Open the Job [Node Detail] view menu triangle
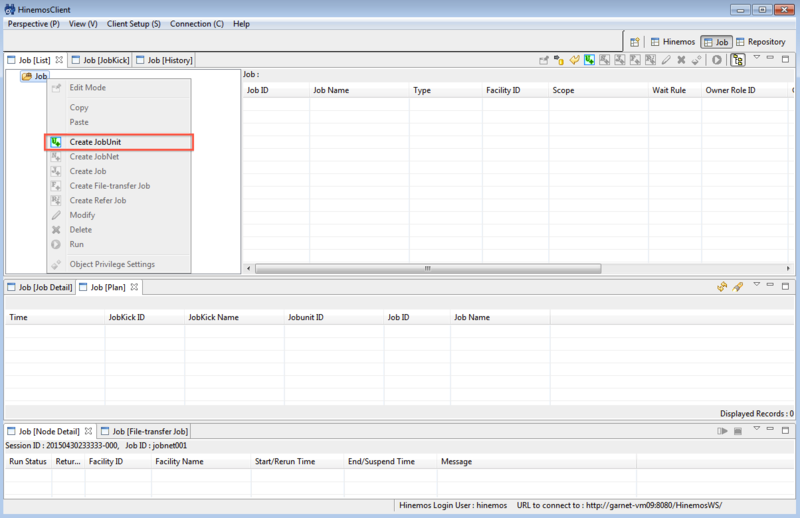The image size is (800, 518). (757, 429)
